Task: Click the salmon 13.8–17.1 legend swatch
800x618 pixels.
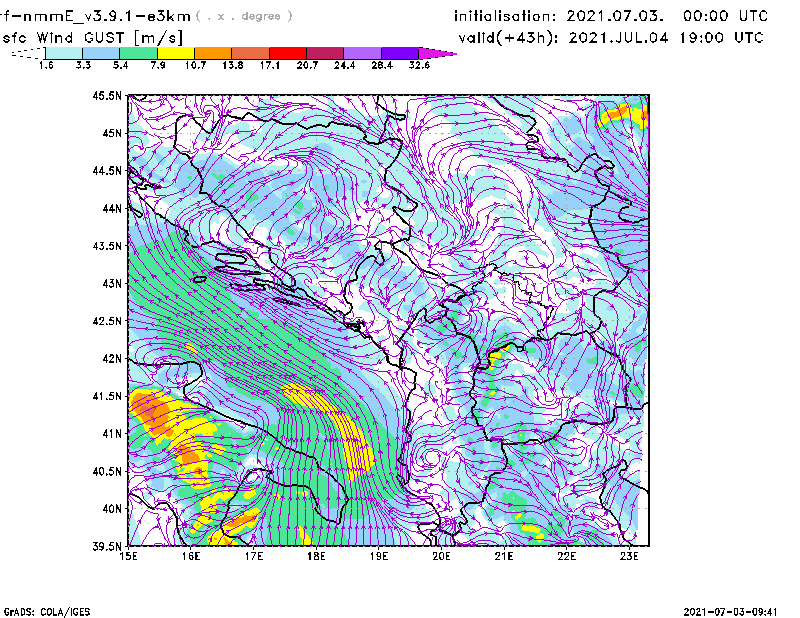Action: tap(251, 53)
